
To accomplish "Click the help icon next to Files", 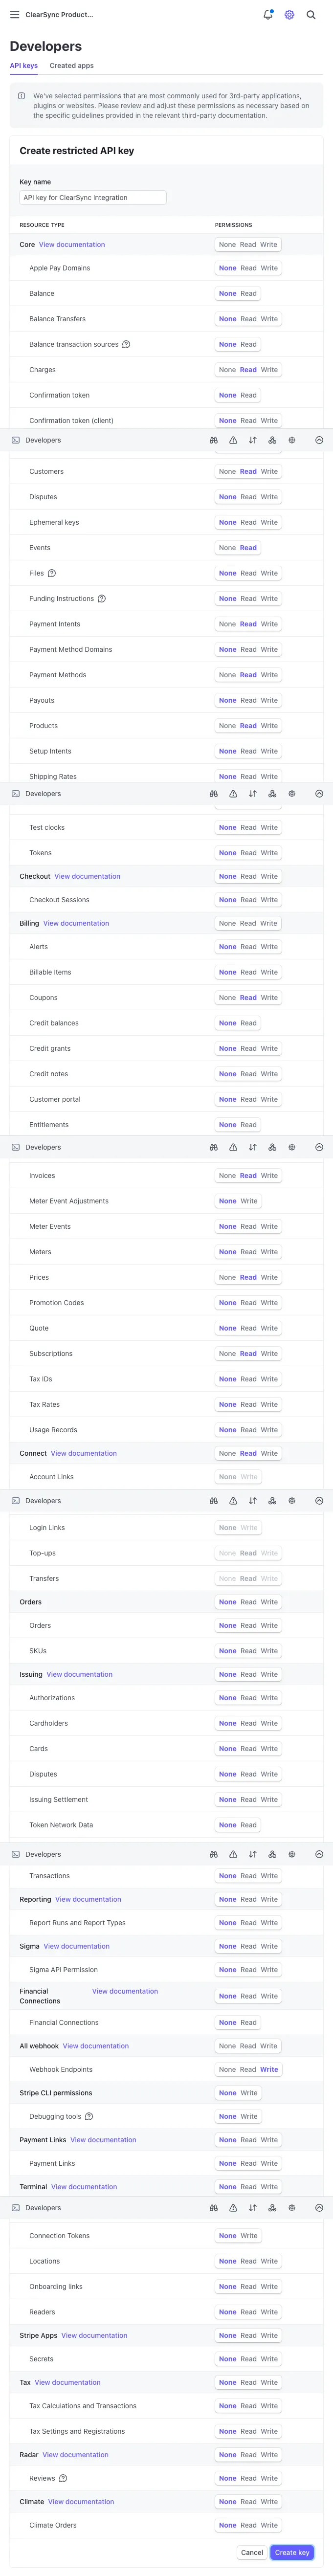I will point(52,573).
